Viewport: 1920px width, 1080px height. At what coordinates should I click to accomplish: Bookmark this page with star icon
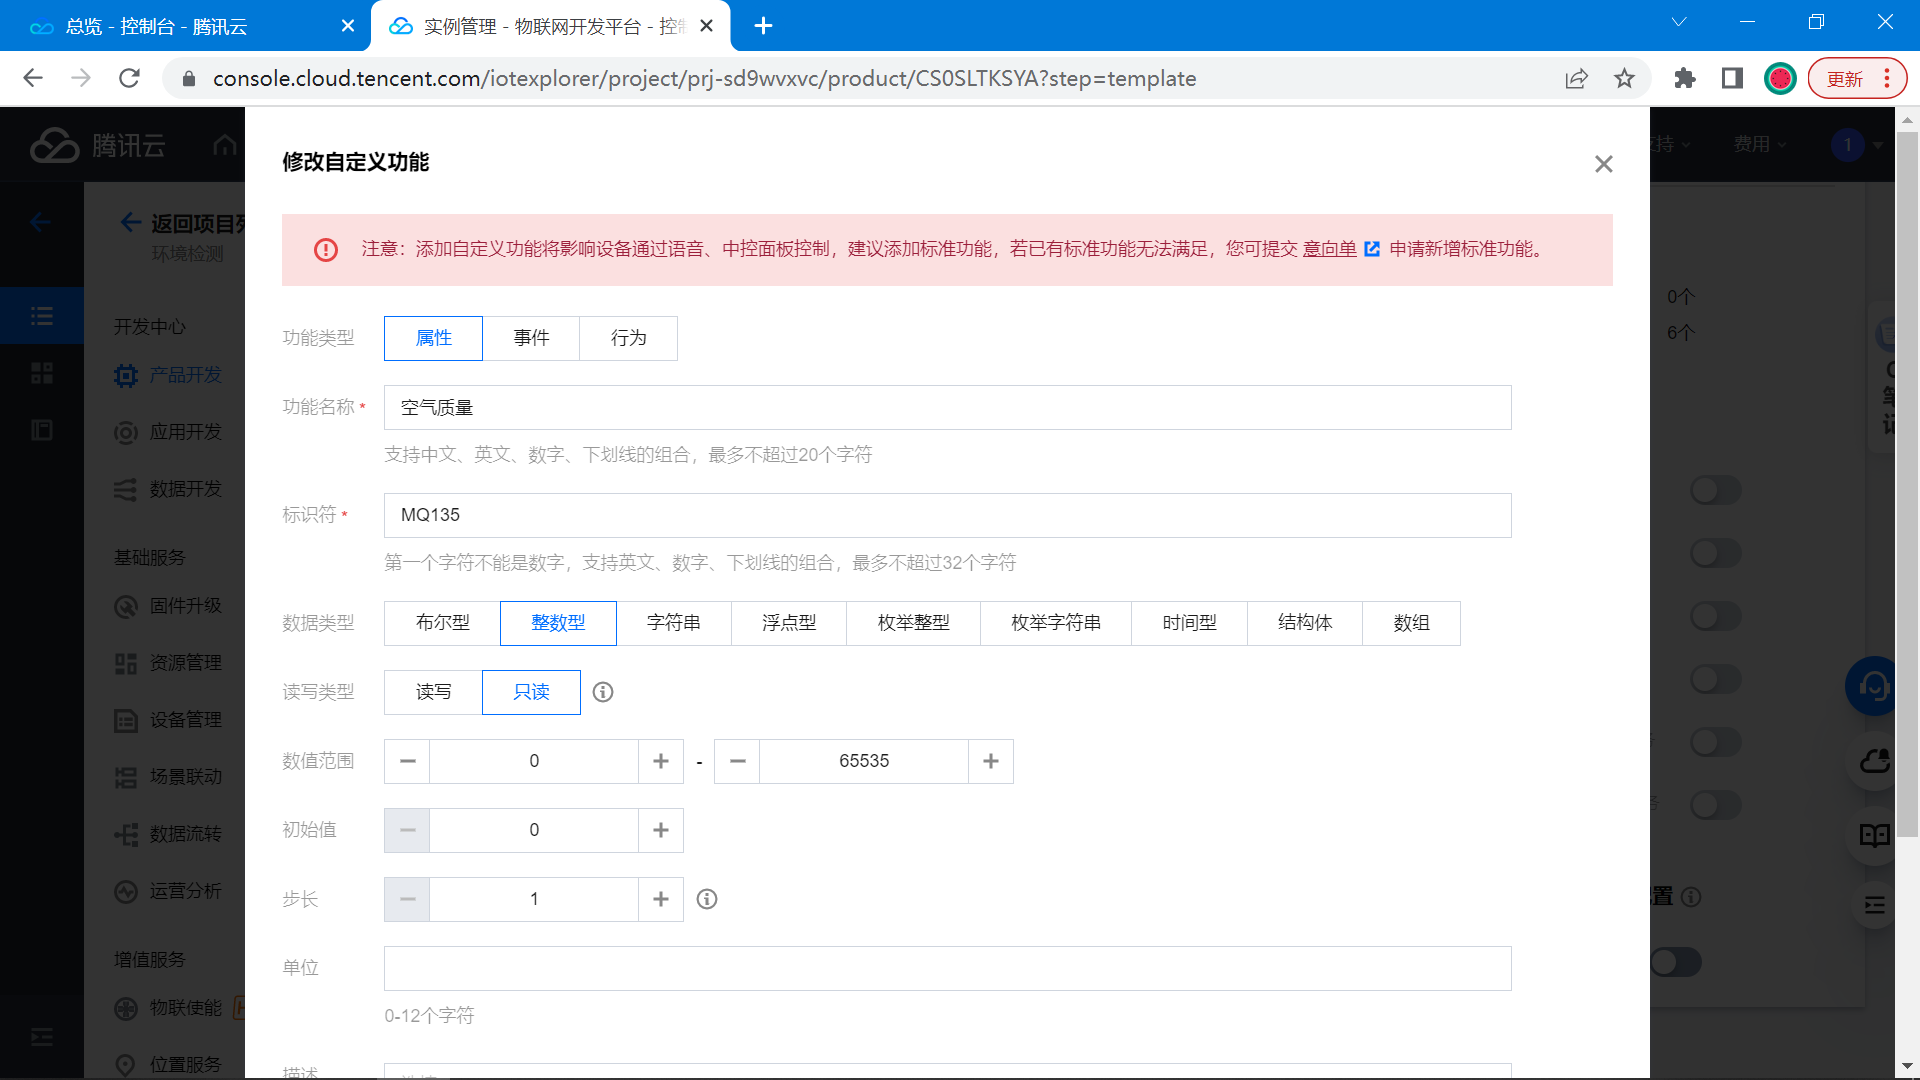(x=1624, y=78)
